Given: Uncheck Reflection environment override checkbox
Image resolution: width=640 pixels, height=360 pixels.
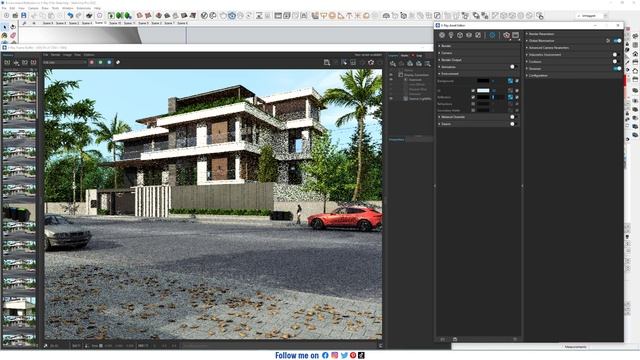Looking at the screenshot, I should pos(473,97).
